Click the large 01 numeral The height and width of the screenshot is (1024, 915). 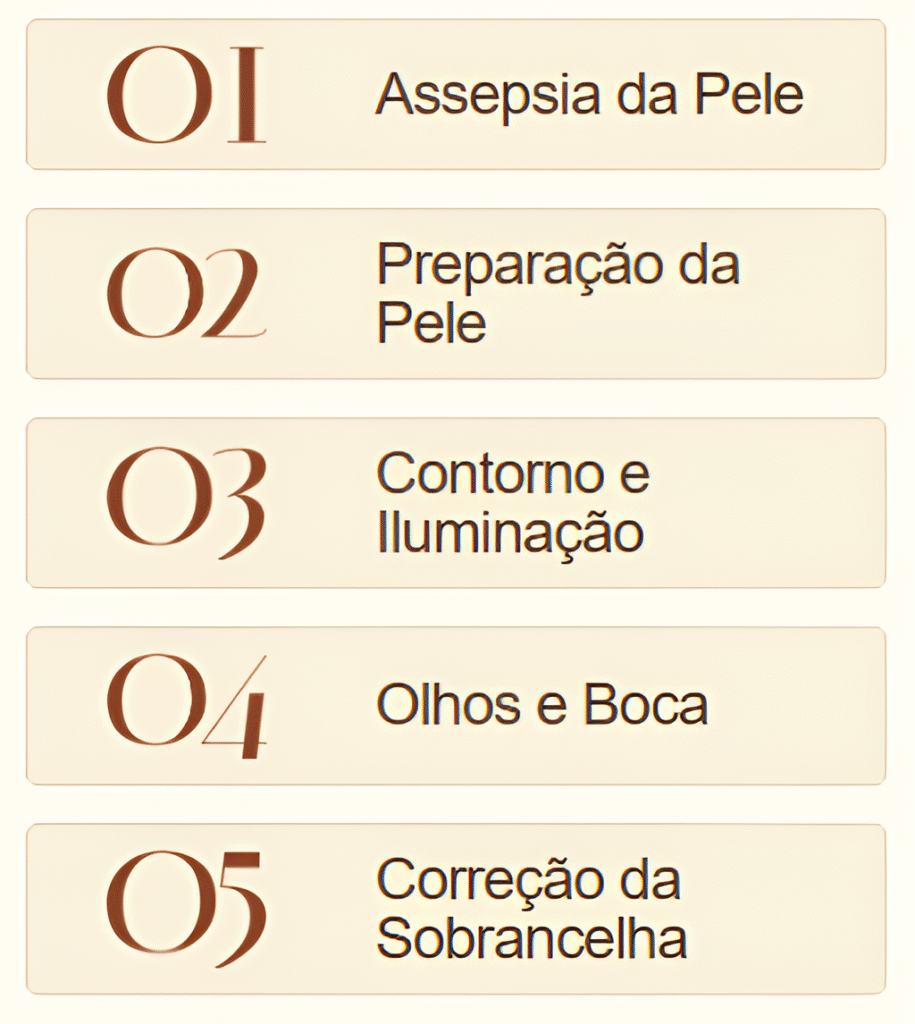coord(186,95)
